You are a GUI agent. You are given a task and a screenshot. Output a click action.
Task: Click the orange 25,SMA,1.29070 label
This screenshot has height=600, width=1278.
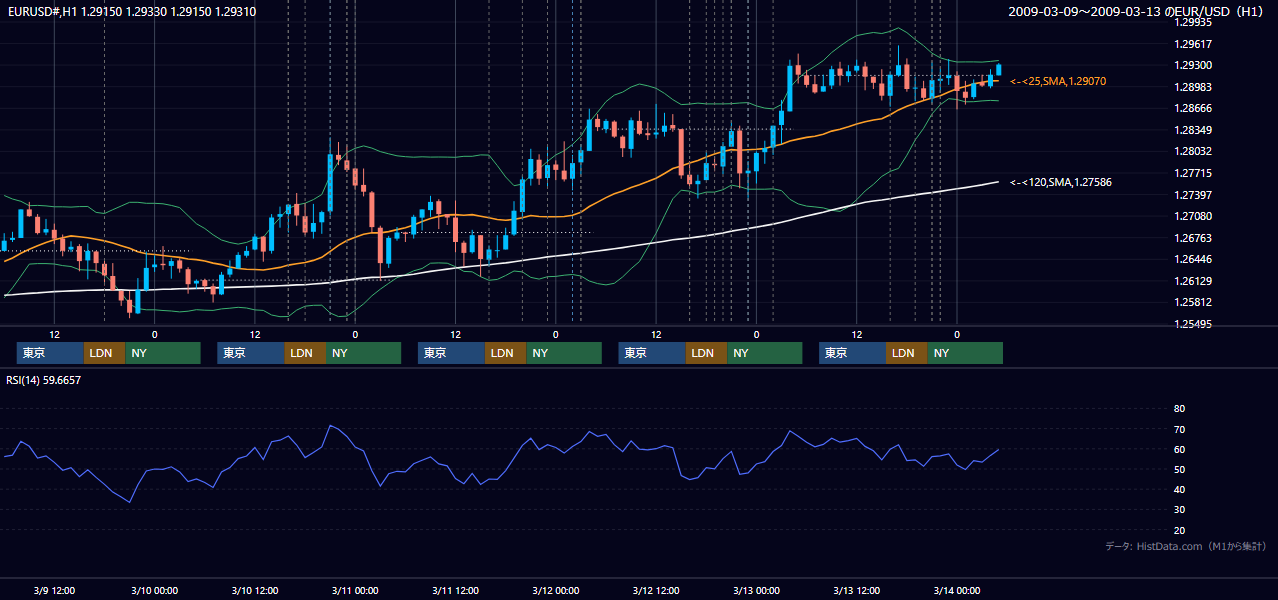click(x=1058, y=81)
